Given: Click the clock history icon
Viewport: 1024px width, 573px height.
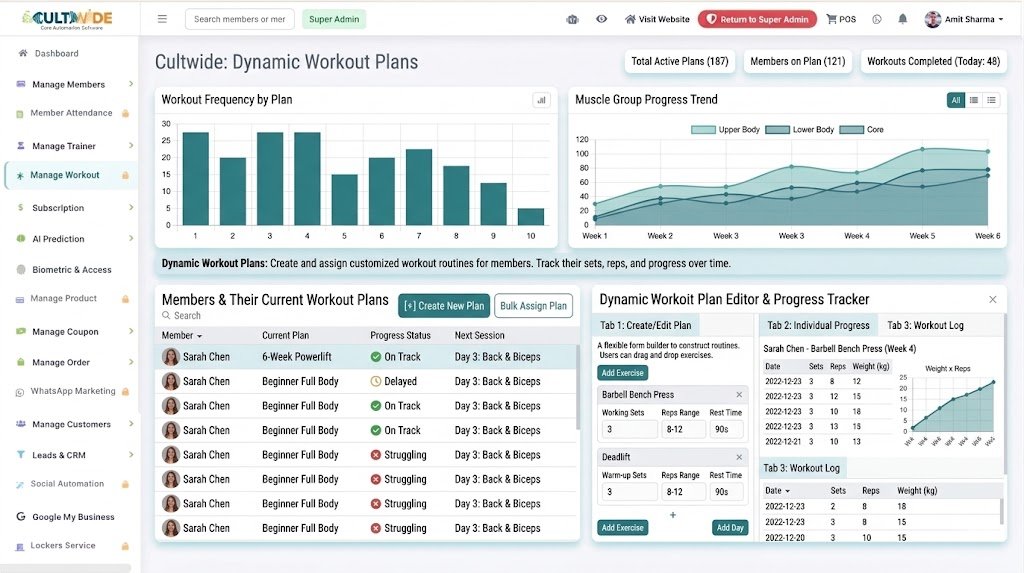Looking at the screenshot, I should point(877,20).
